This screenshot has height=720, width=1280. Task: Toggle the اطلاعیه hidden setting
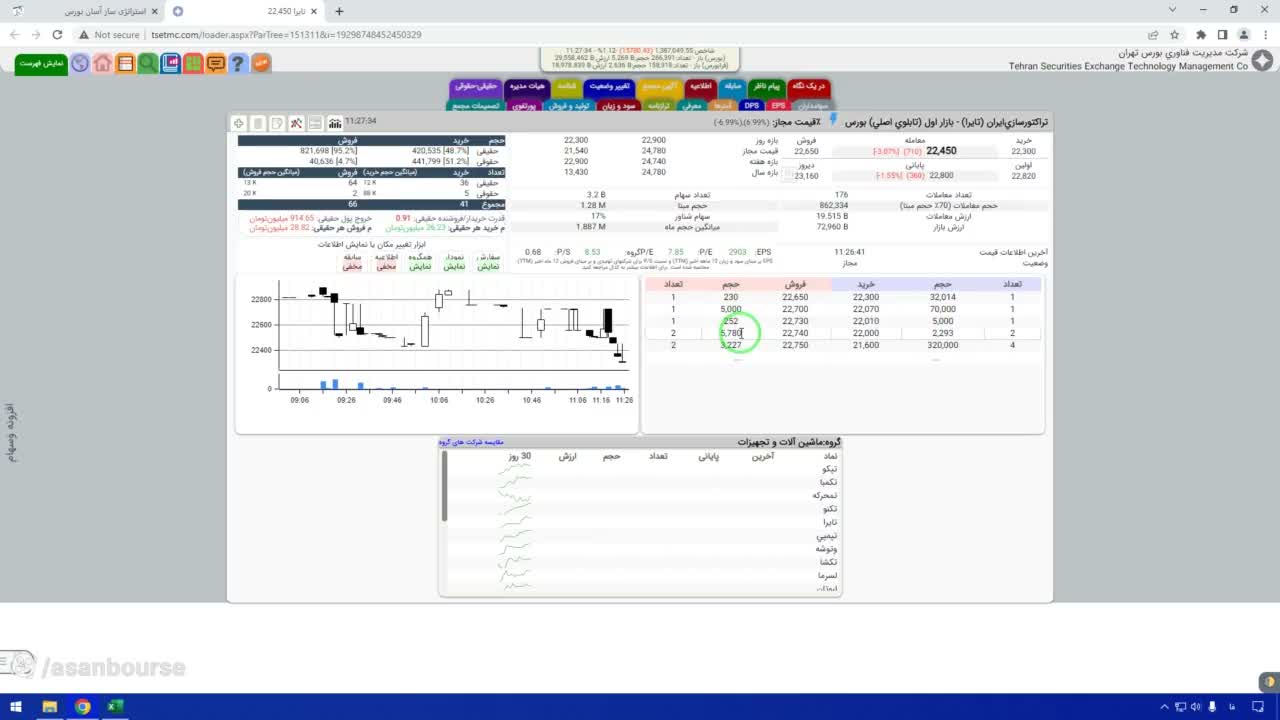coord(386,261)
